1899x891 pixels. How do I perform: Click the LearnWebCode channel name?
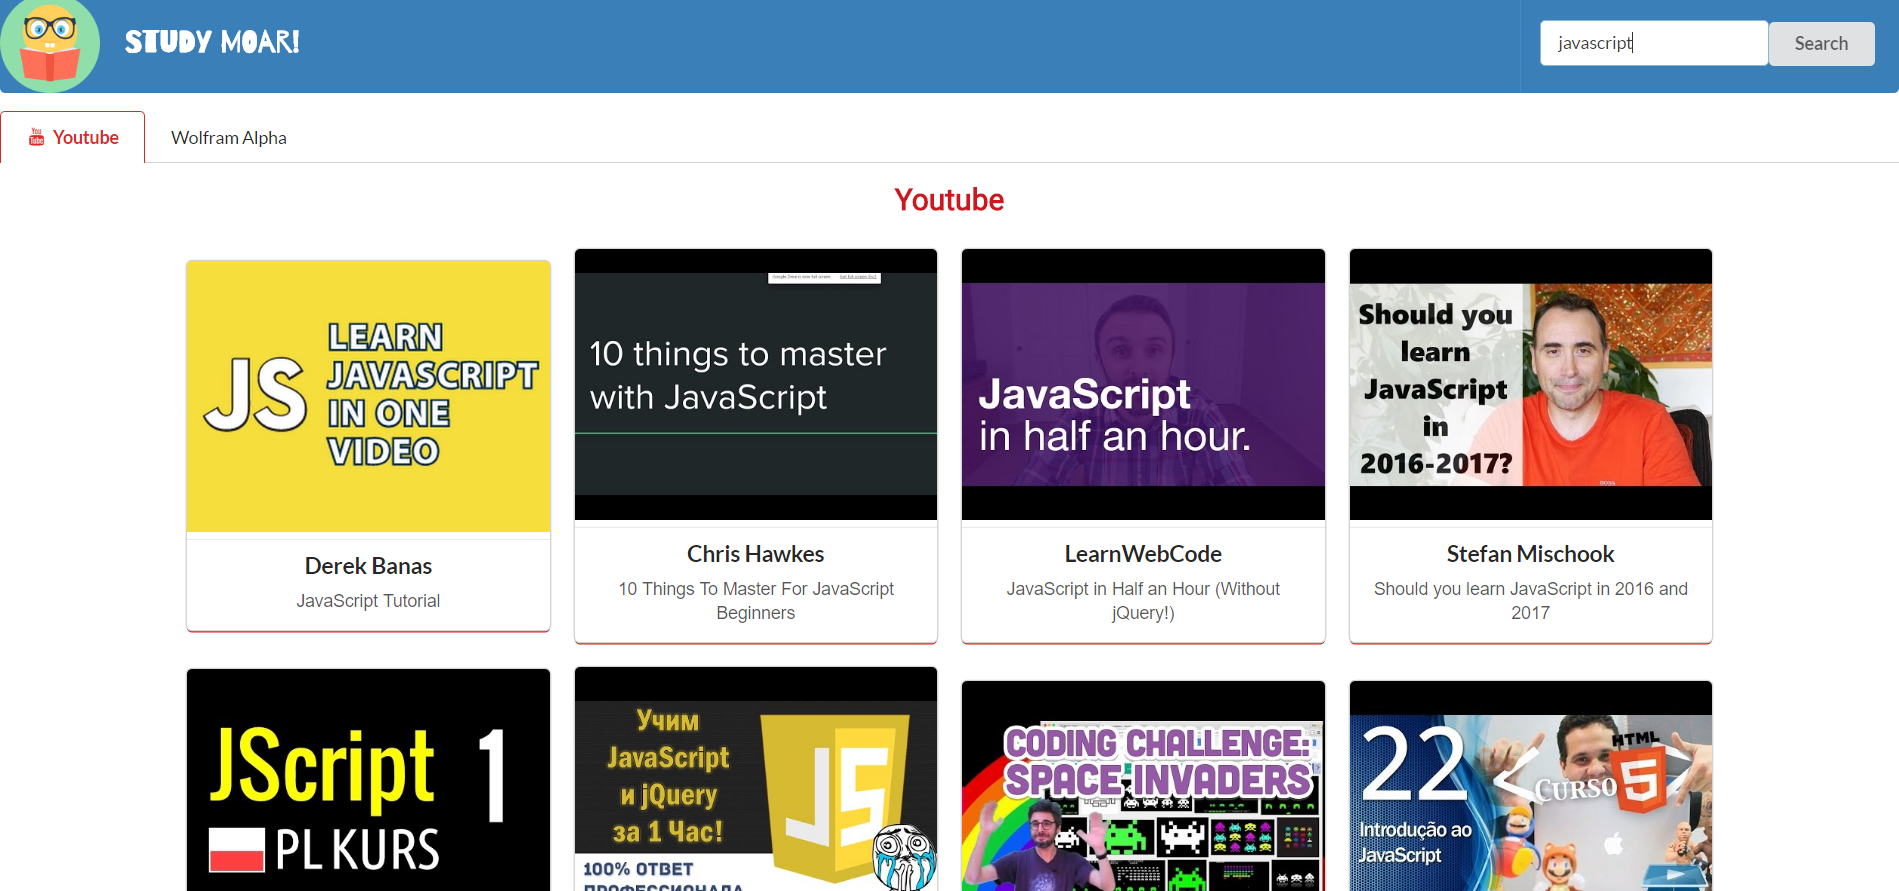[1143, 554]
